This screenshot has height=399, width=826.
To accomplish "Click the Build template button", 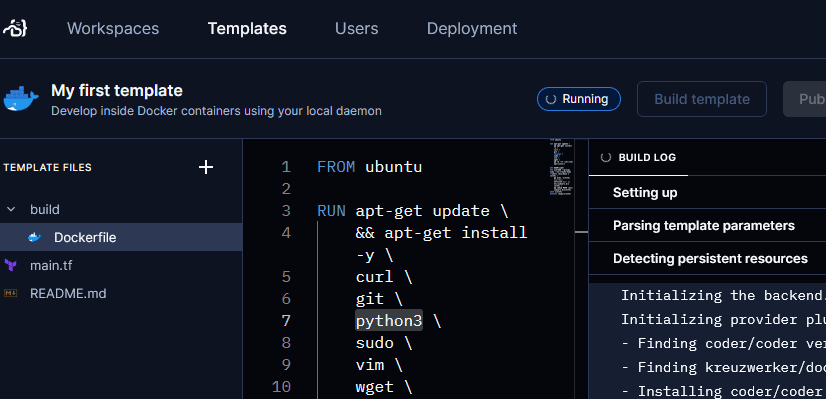I will [x=702, y=99].
